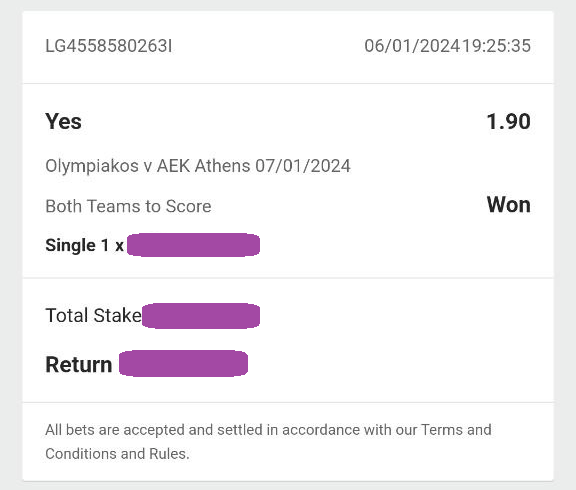This screenshot has height=490, width=576.
Task: Click the redacted Total Stake amount
Action: point(201,316)
